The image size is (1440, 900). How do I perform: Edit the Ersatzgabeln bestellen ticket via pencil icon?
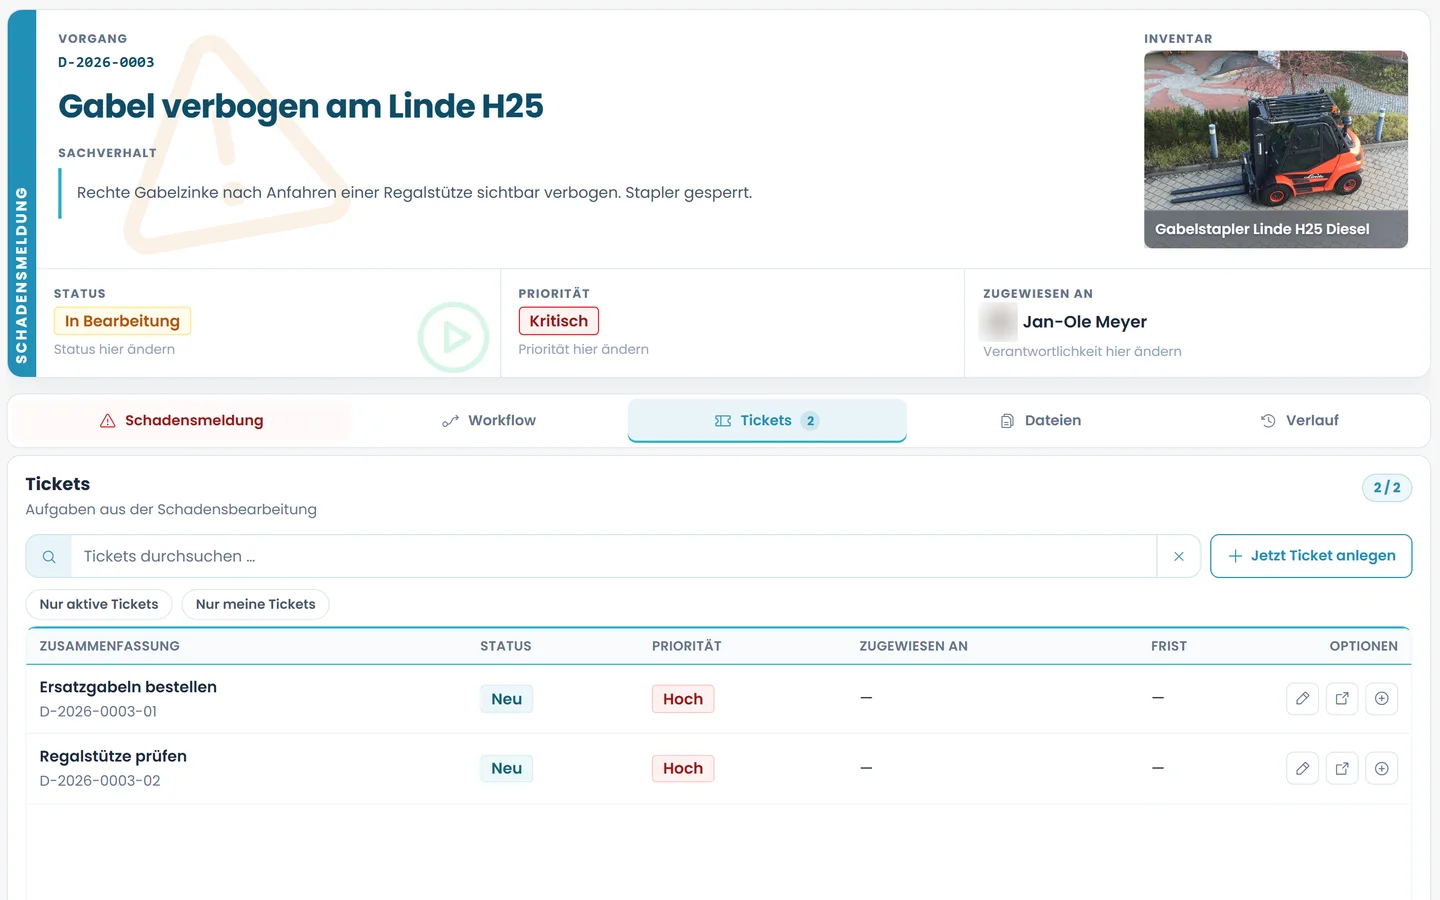coord(1302,699)
